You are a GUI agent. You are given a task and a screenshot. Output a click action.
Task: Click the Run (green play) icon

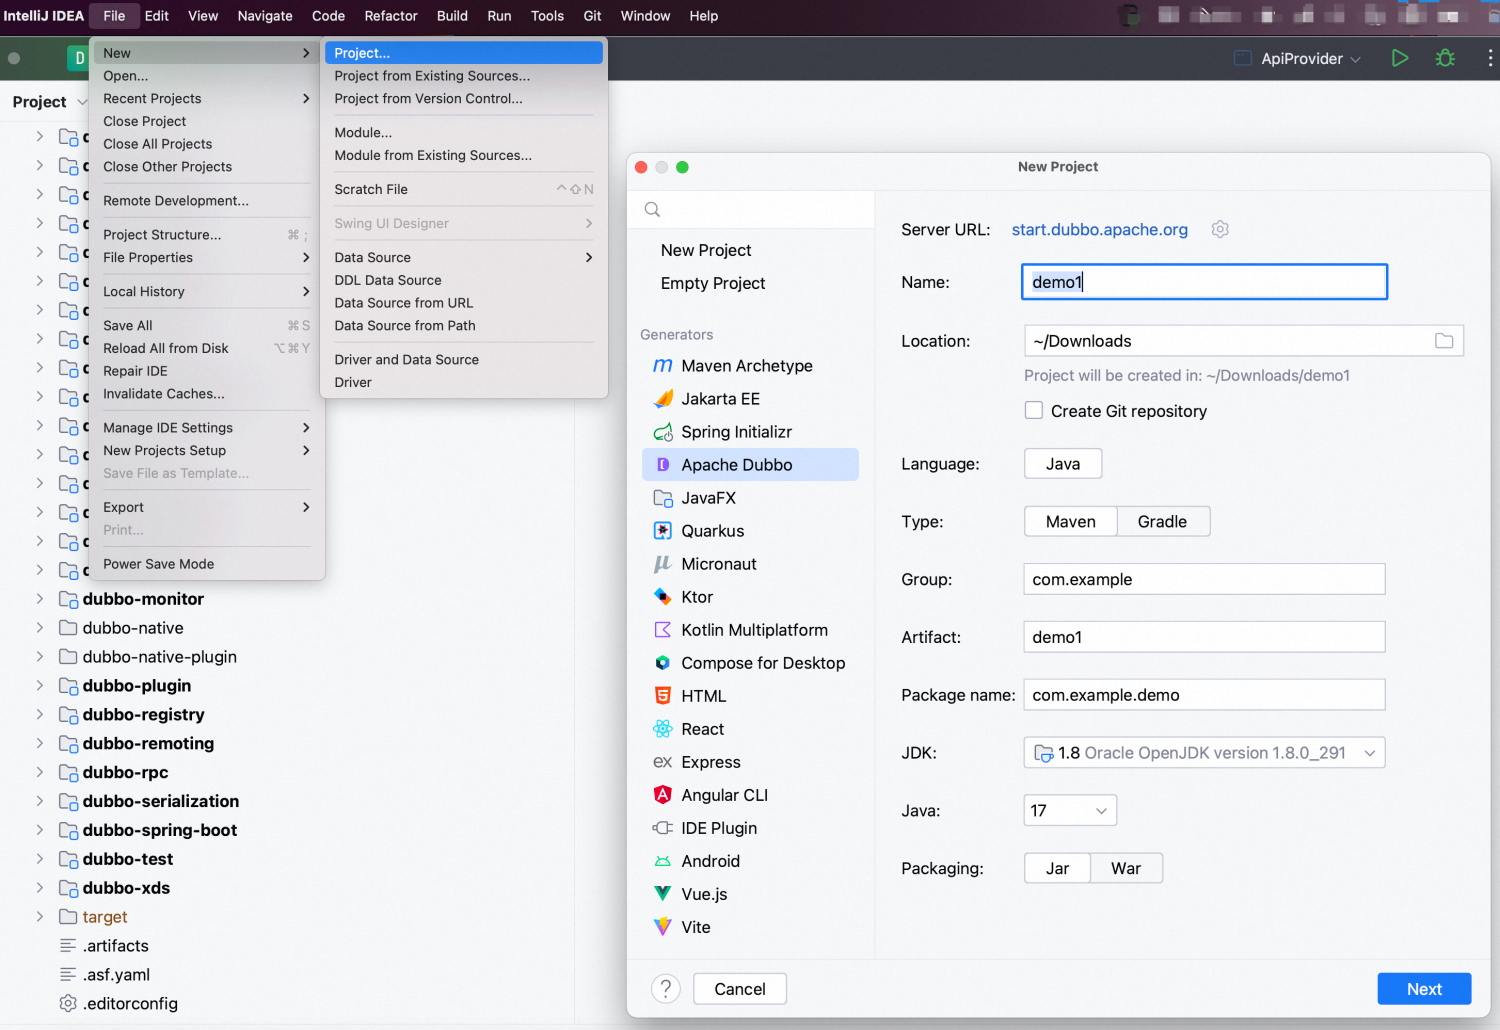point(1399,58)
